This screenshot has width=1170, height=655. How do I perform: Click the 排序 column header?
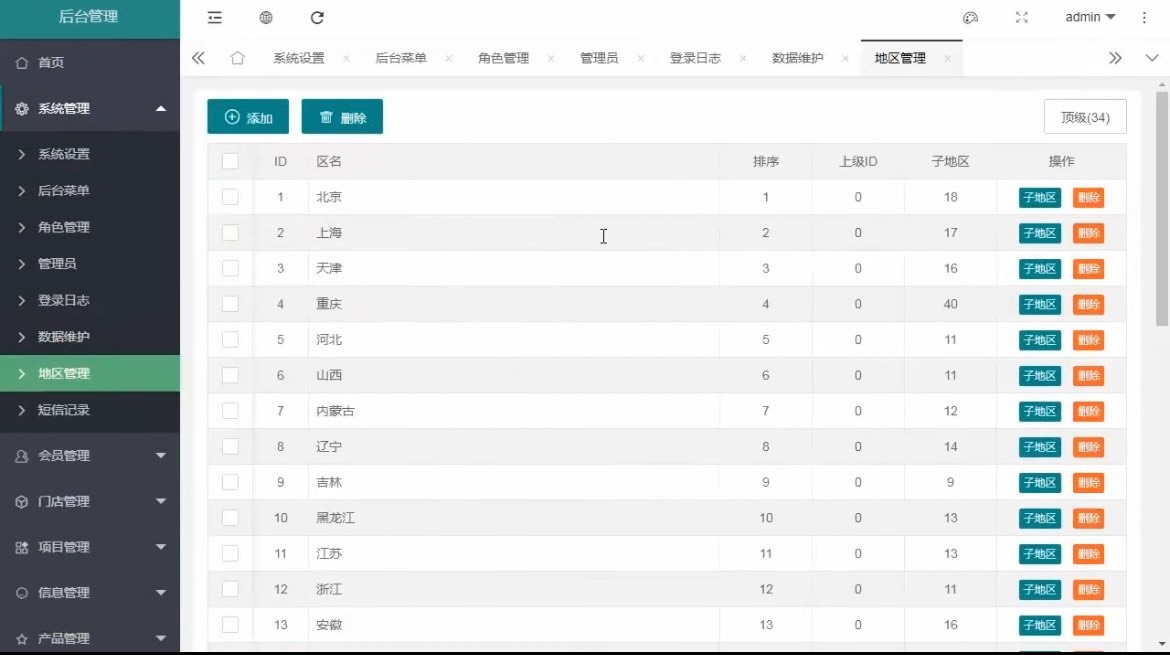click(x=766, y=161)
